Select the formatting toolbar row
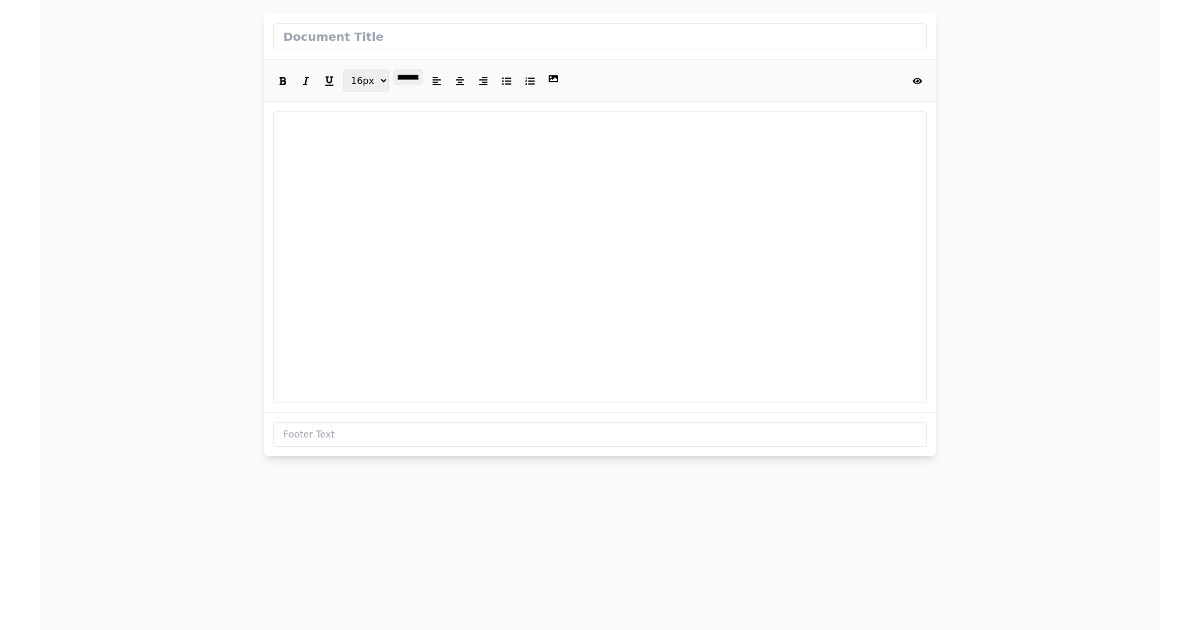This screenshot has width=1200, height=630. click(700, 81)
